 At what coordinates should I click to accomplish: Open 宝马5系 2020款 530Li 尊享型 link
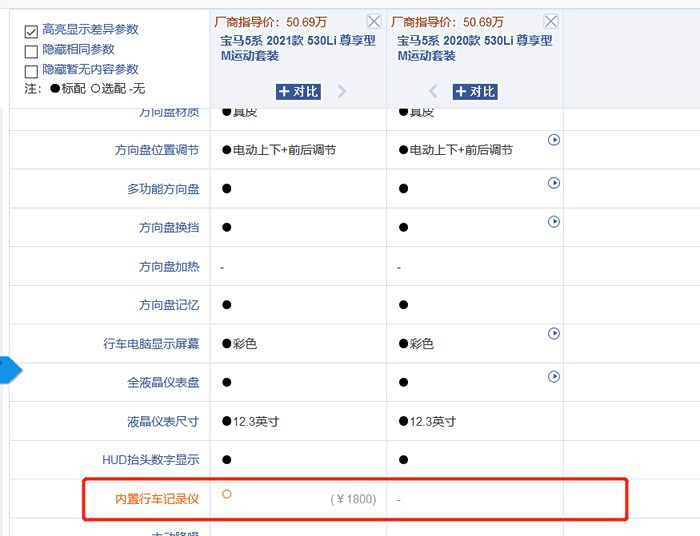(474, 48)
